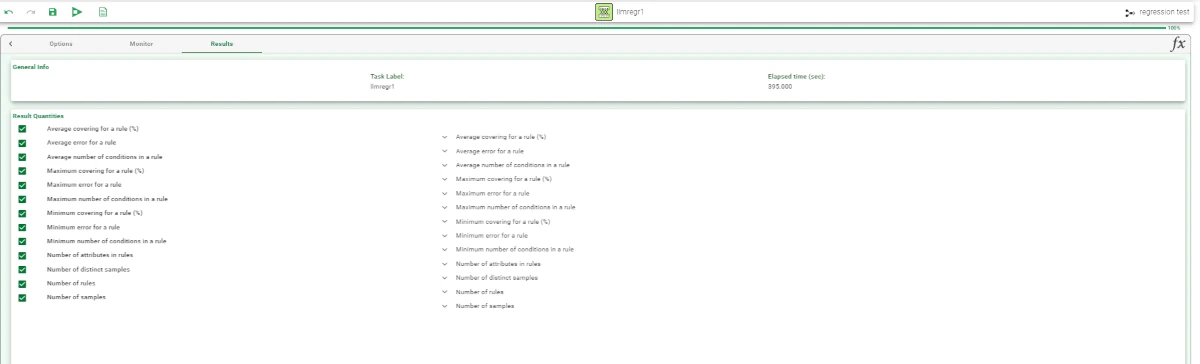Click the Result Quantities heading

pos(38,116)
